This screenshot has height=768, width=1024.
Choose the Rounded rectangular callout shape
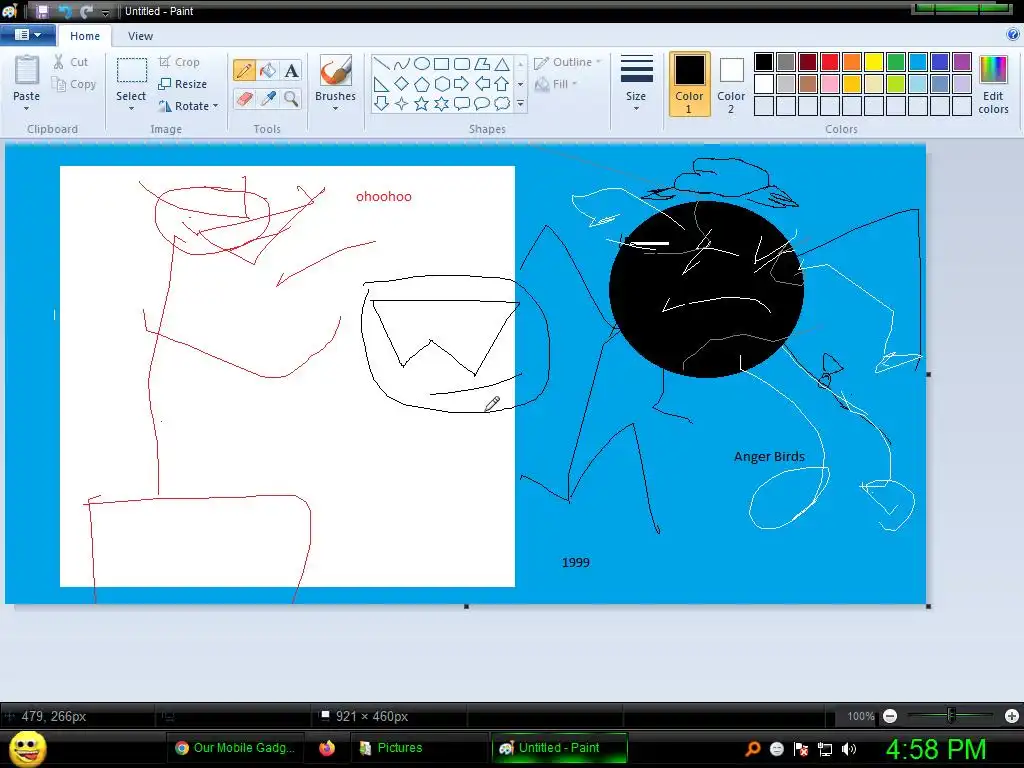tap(462, 103)
